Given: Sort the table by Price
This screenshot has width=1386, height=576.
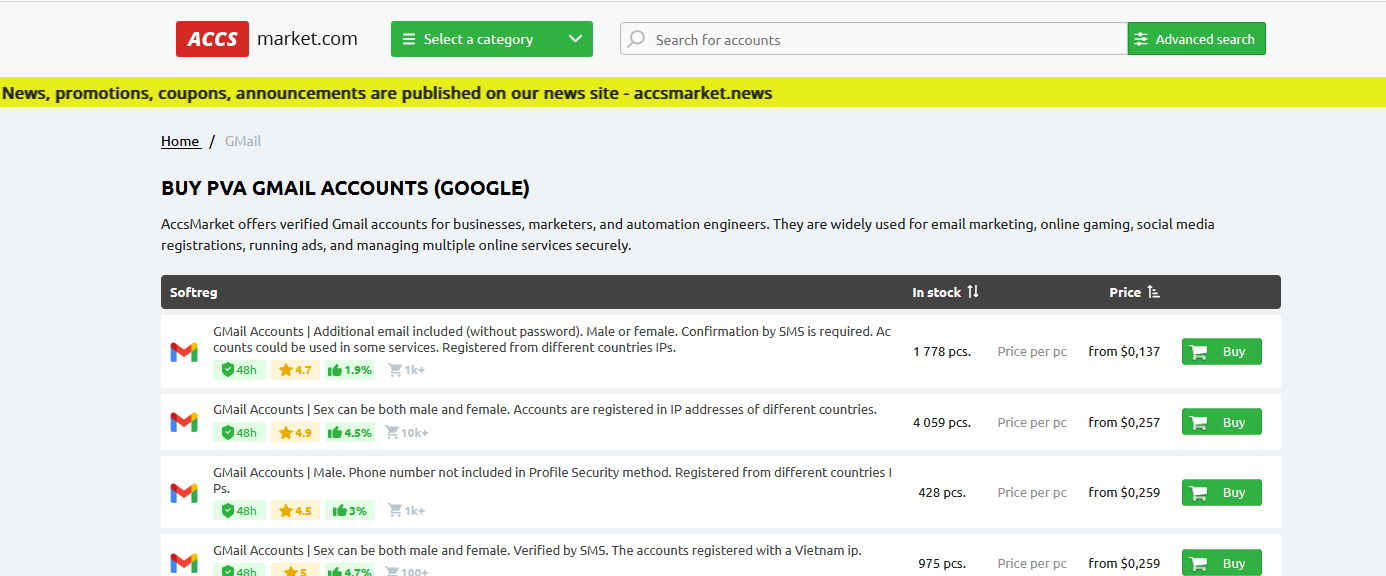Looking at the screenshot, I should (x=1134, y=292).
